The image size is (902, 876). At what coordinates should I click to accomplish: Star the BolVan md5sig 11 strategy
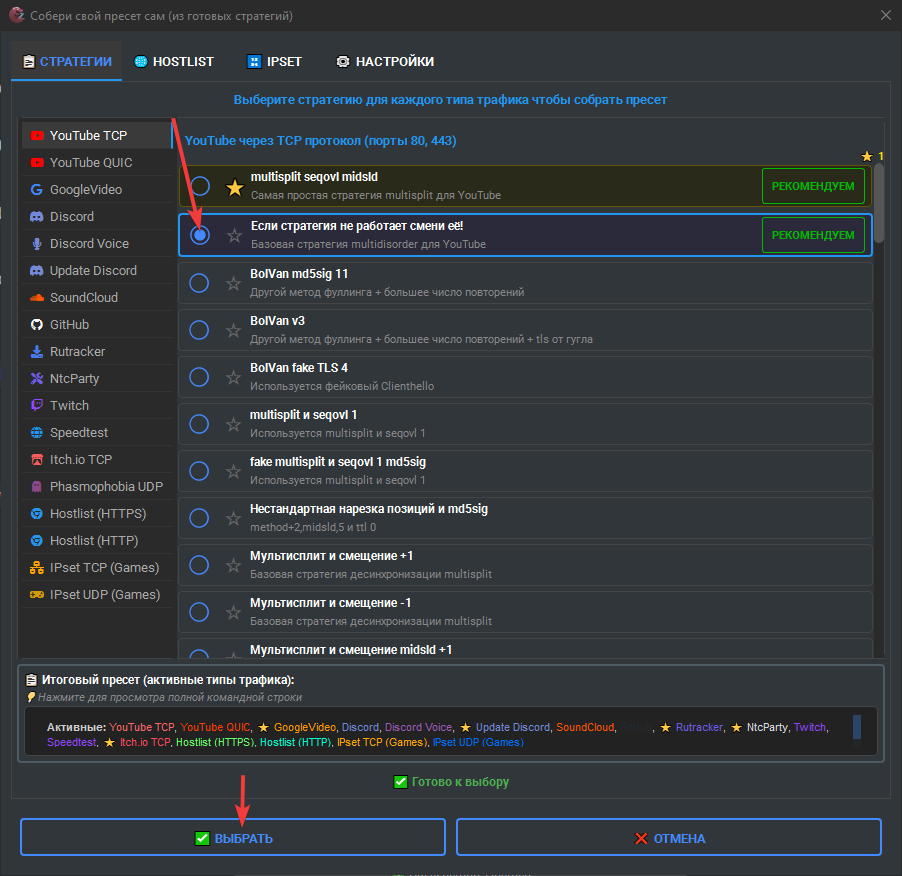click(x=233, y=284)
